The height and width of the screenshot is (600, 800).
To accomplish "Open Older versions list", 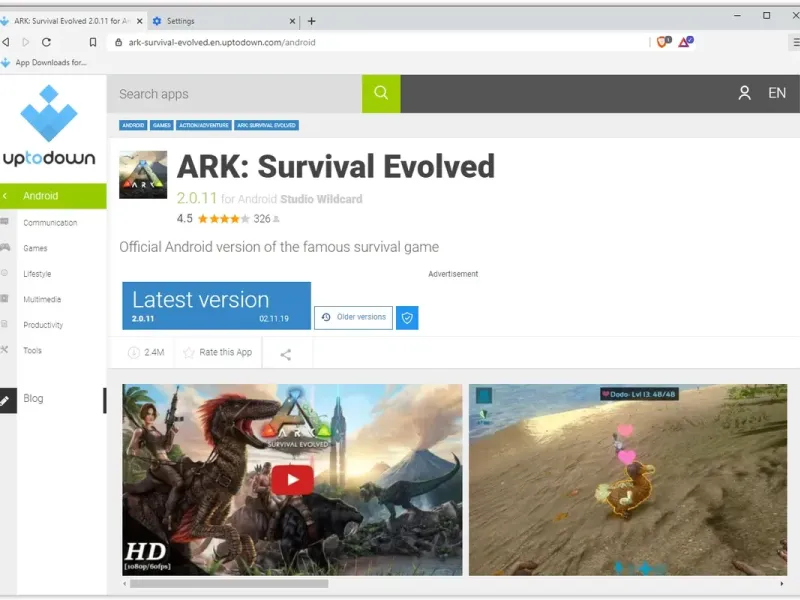I will tap(353, 317).
